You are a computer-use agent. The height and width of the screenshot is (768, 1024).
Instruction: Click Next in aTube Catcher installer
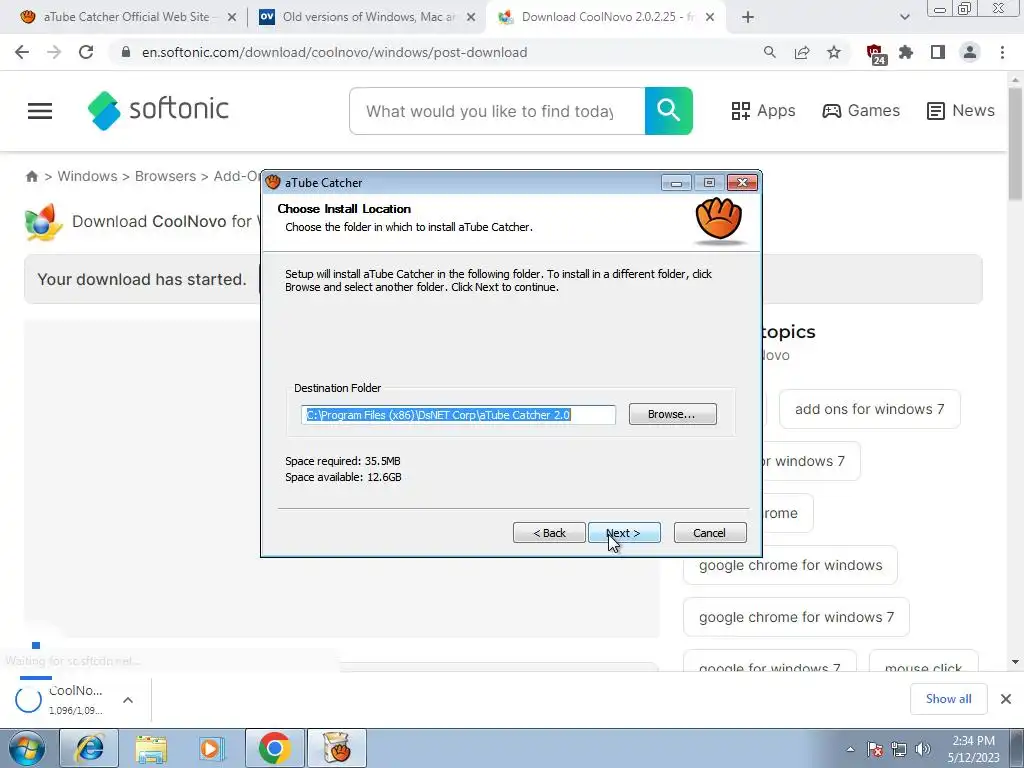coord(624,533)
